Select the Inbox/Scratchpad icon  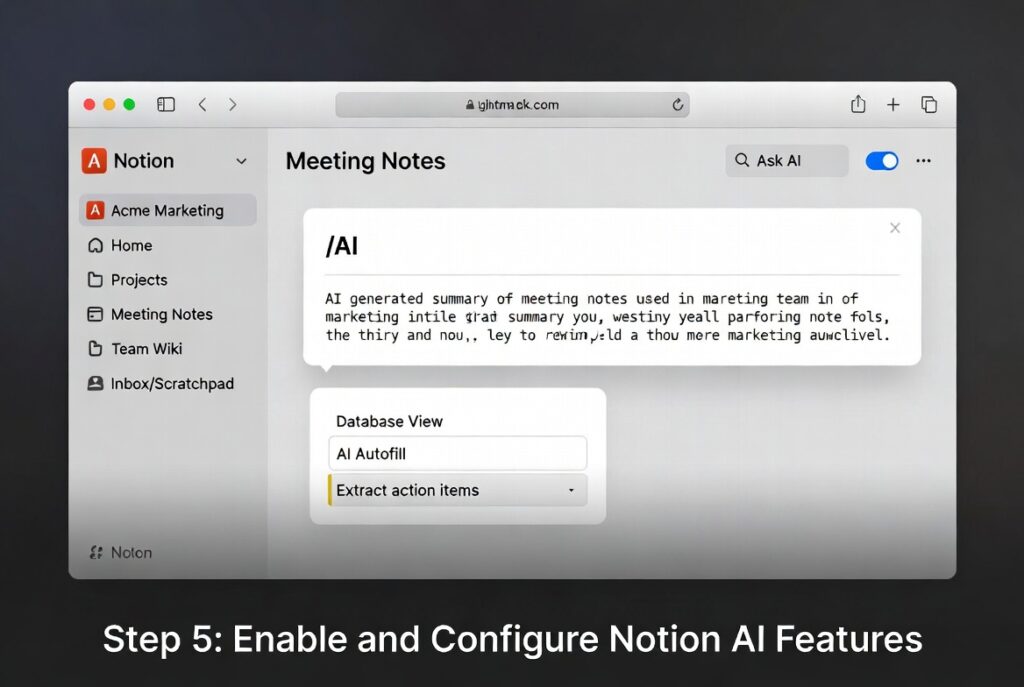point(94,383)
